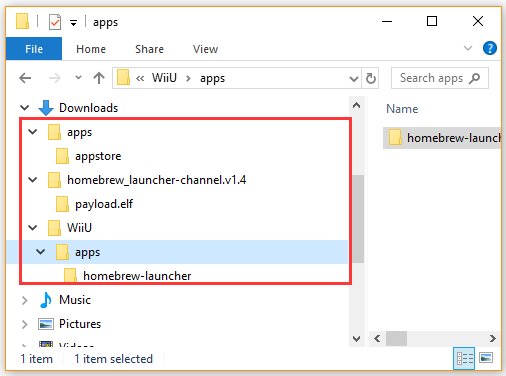The image size is (506, 376).
Task: Expand the Pictures tree node
Action: (24, 324)
